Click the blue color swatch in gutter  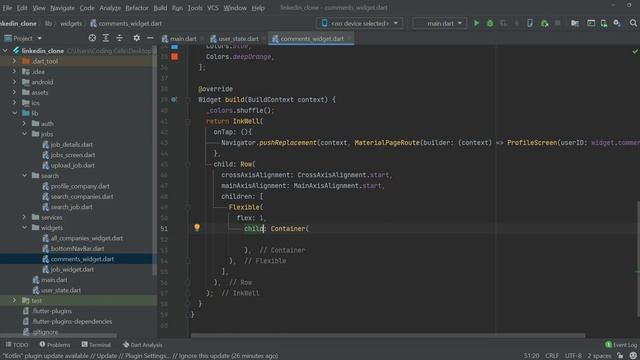pyautogui.click(x=175, y=47)
